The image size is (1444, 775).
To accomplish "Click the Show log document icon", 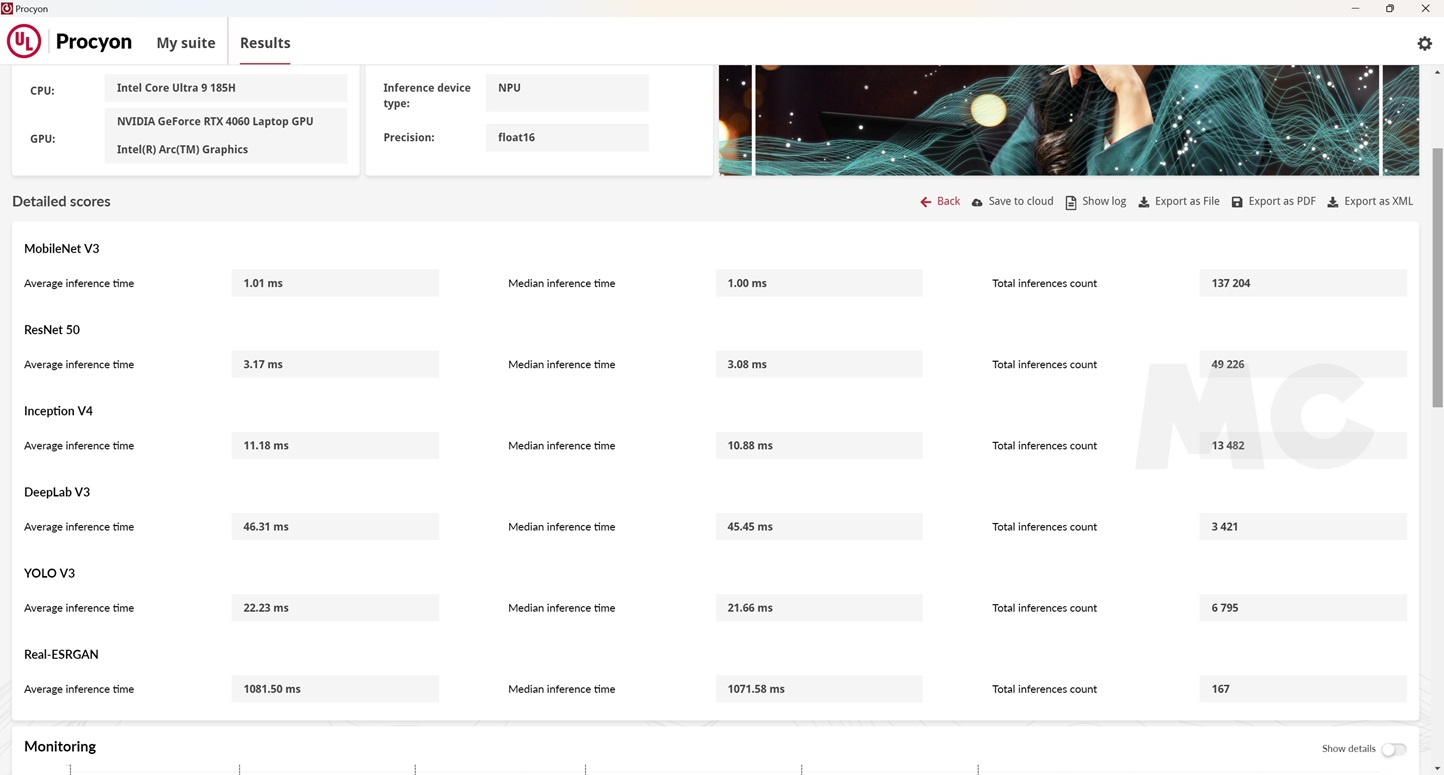I will tap(1070, 202).
